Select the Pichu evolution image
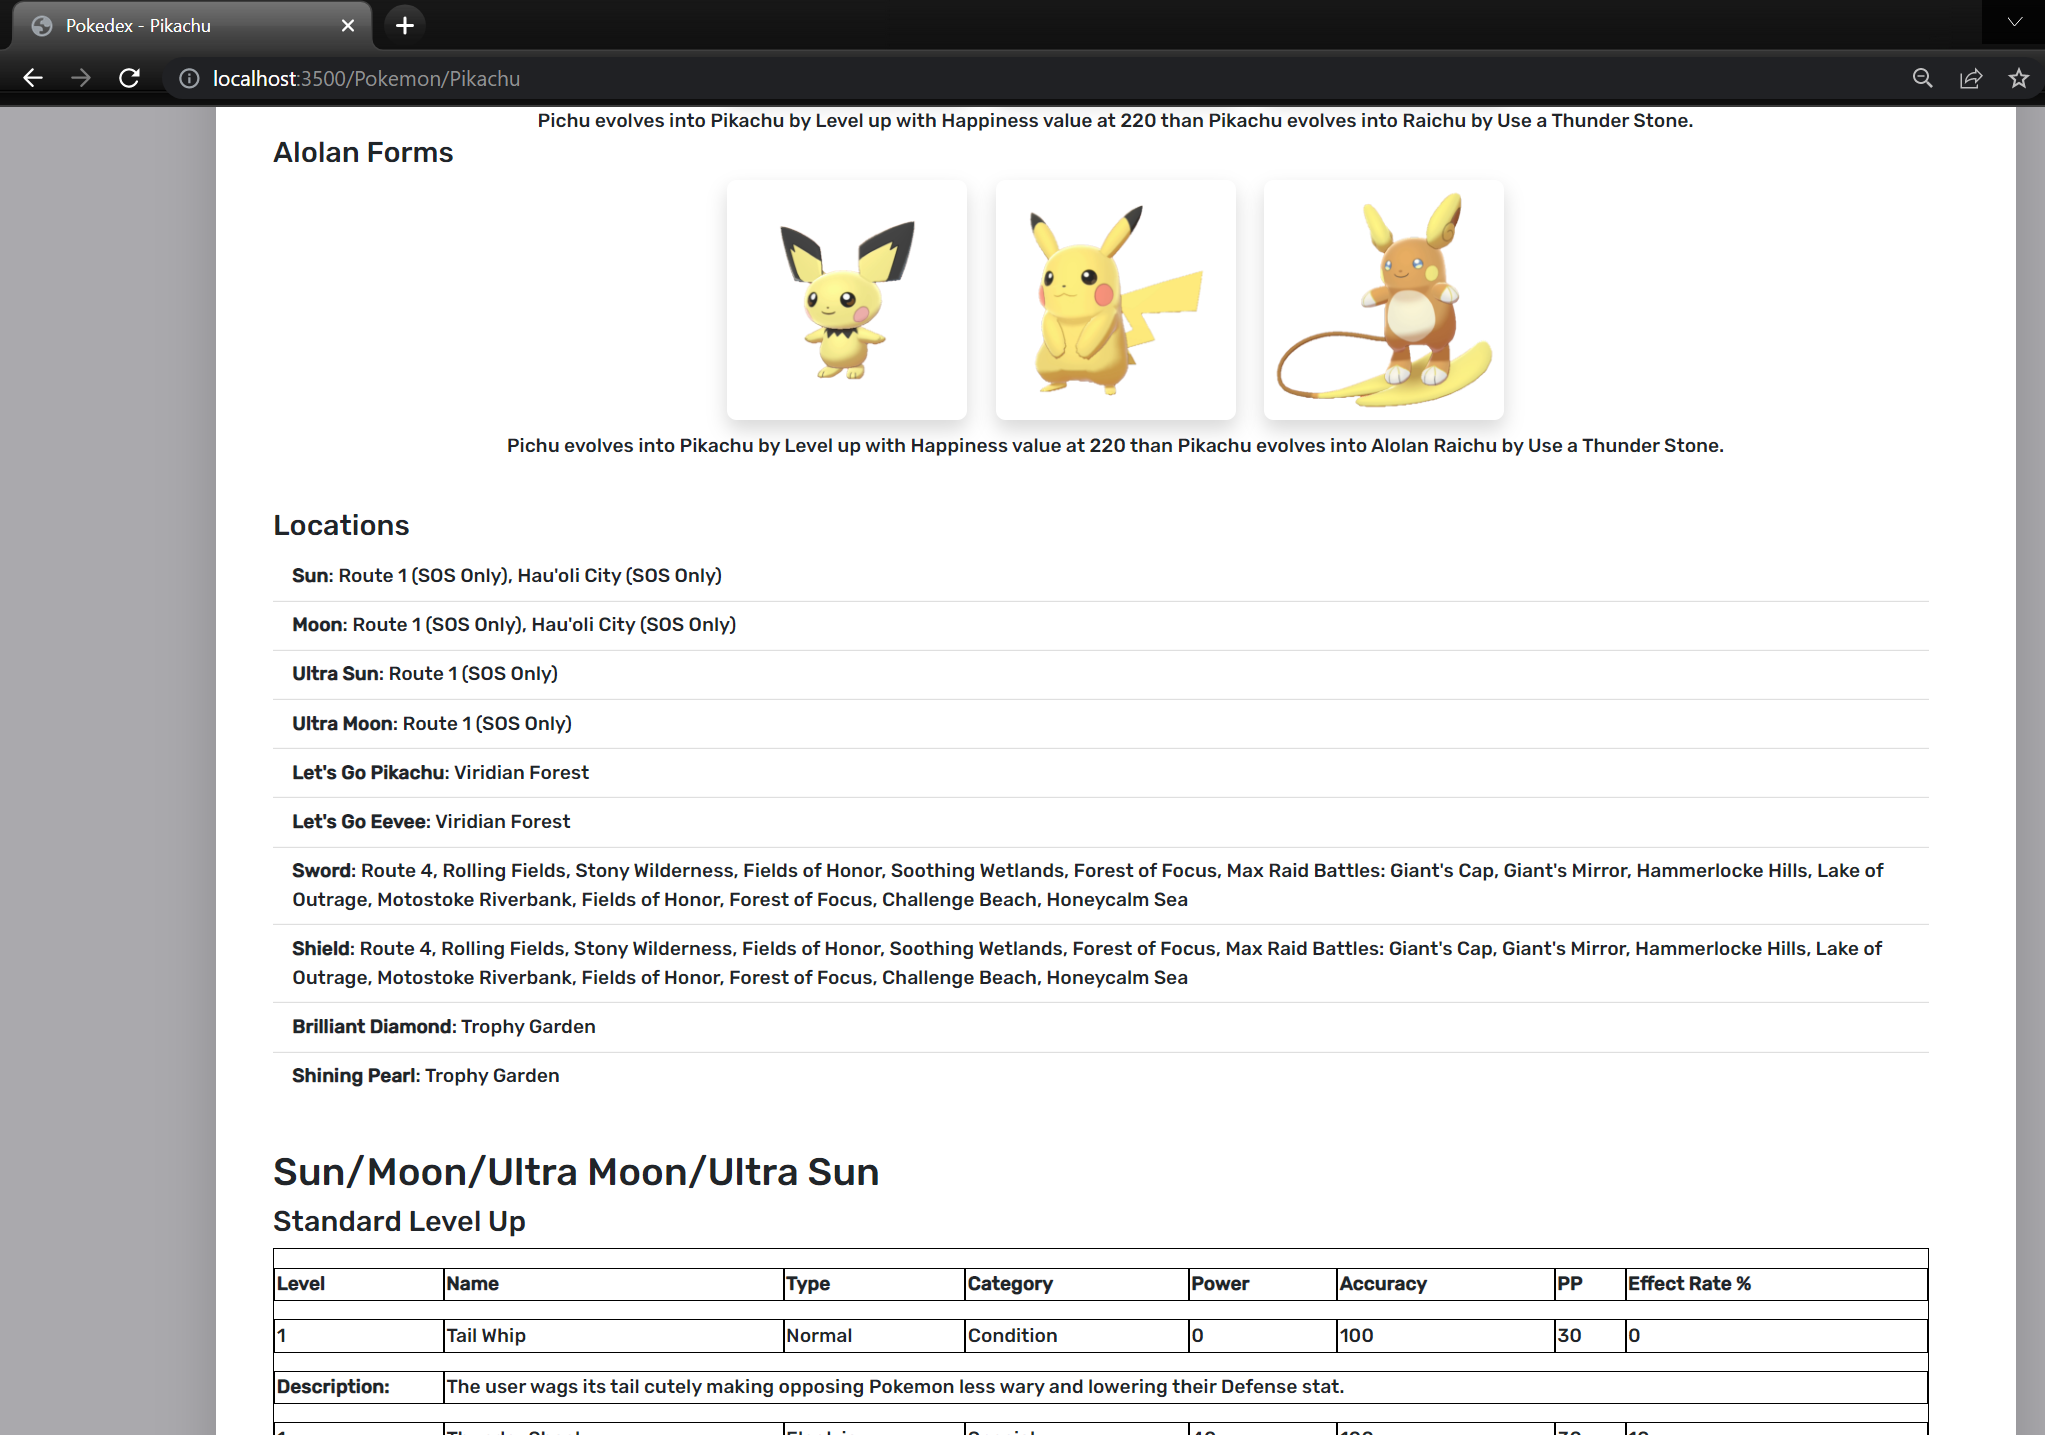Image resolution: width=2045 pixels, height=1435 pixels. (846, 299)
